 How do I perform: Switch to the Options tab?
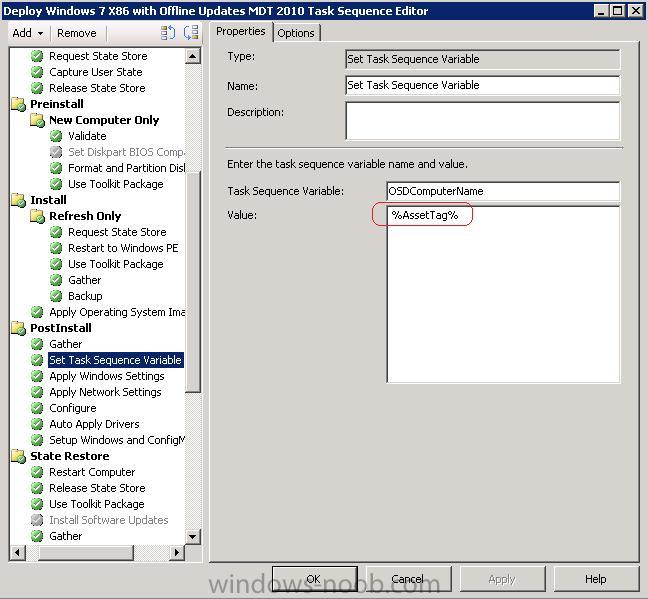click(x=296, y=33)
